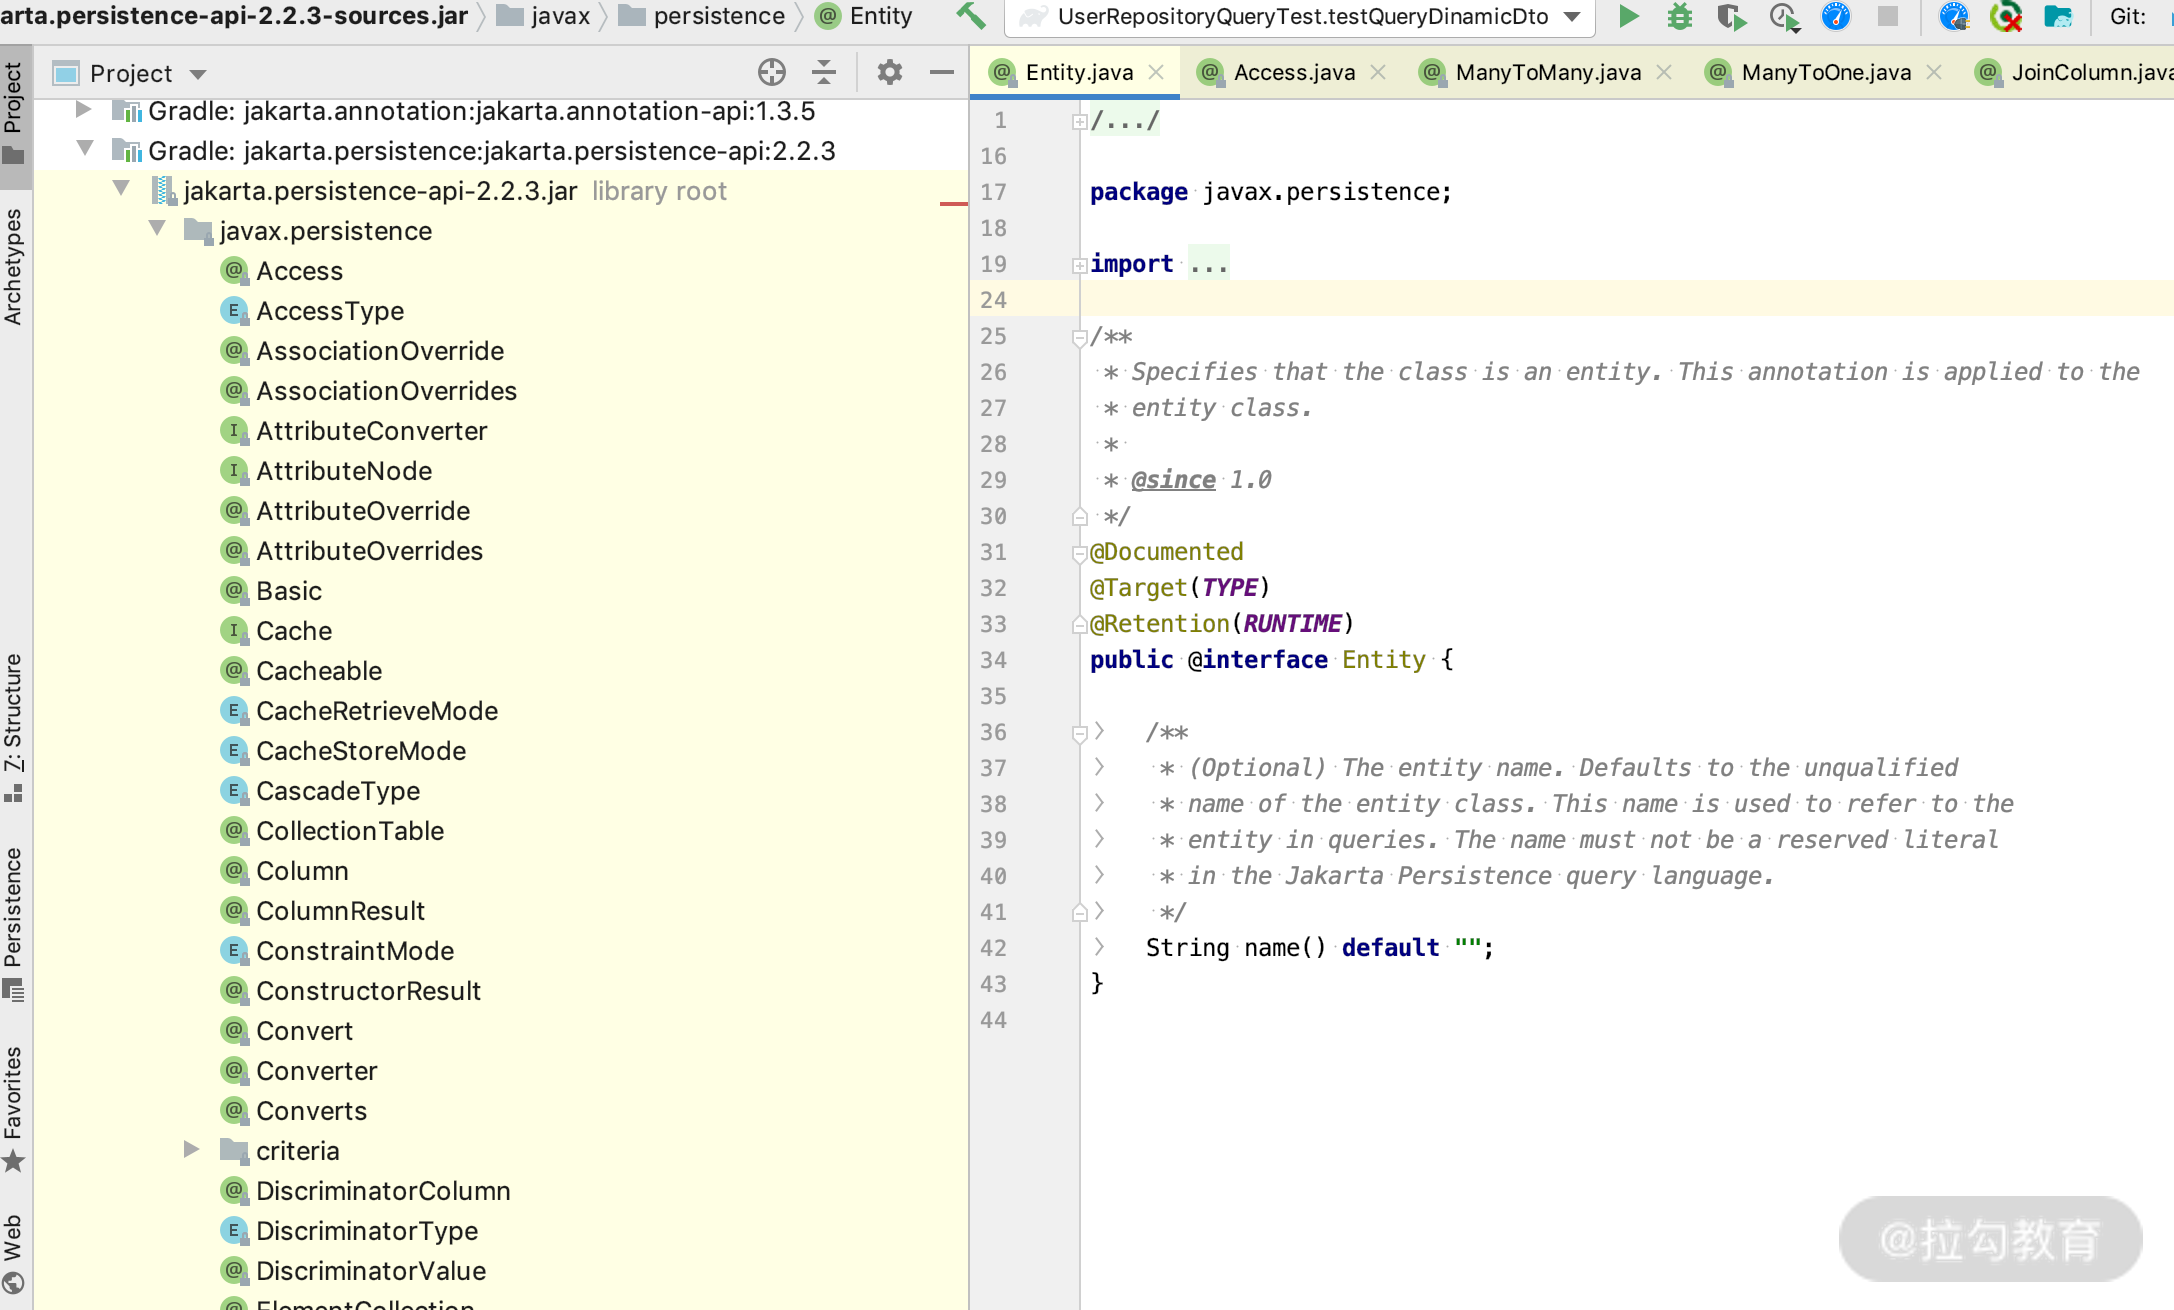Hide the Project tool window
This screenshot has height=1310, width=2174.
coord(941,72)
